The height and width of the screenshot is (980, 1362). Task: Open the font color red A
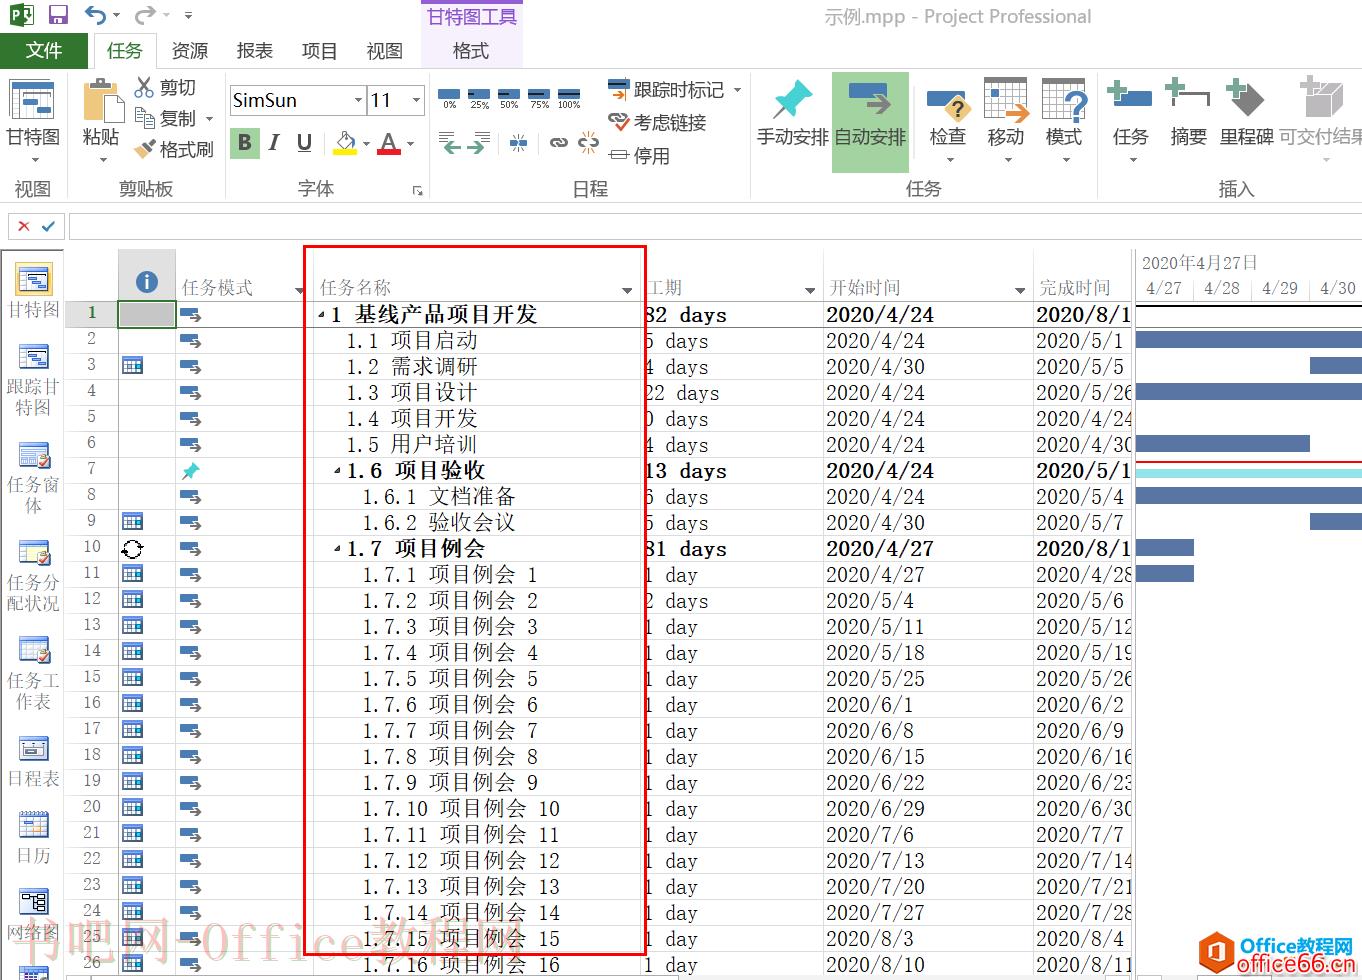point(389,143)
